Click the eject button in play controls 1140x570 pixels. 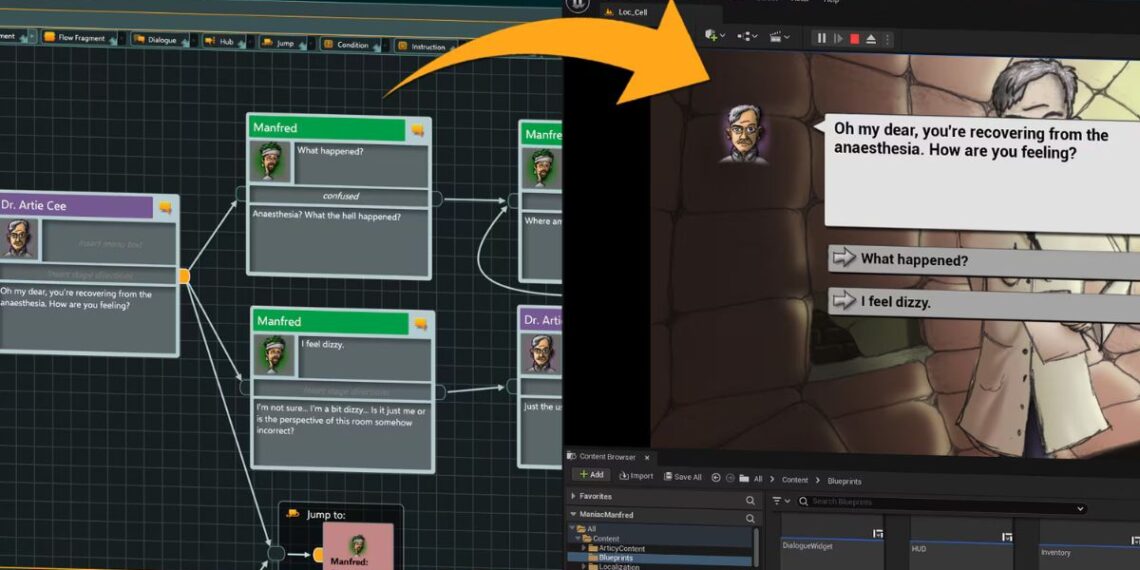click(x=870, y=38)
